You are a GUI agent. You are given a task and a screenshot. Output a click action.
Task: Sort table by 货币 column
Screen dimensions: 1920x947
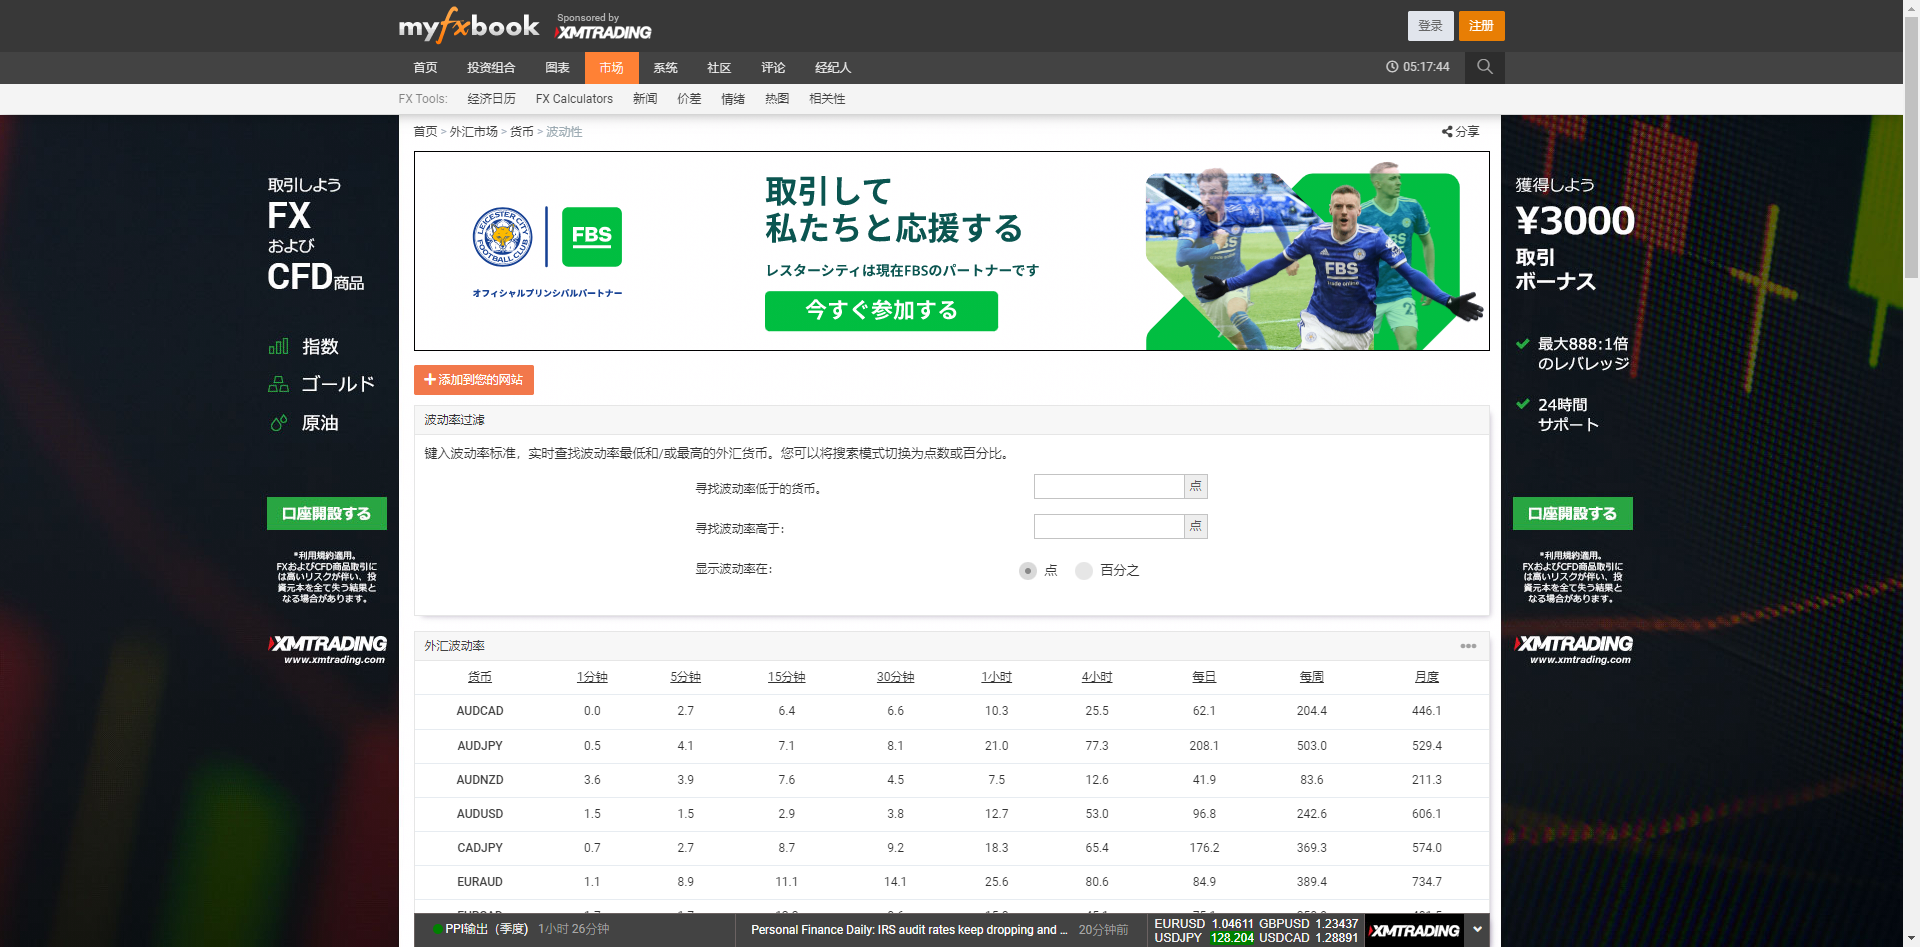pos(480,677)
